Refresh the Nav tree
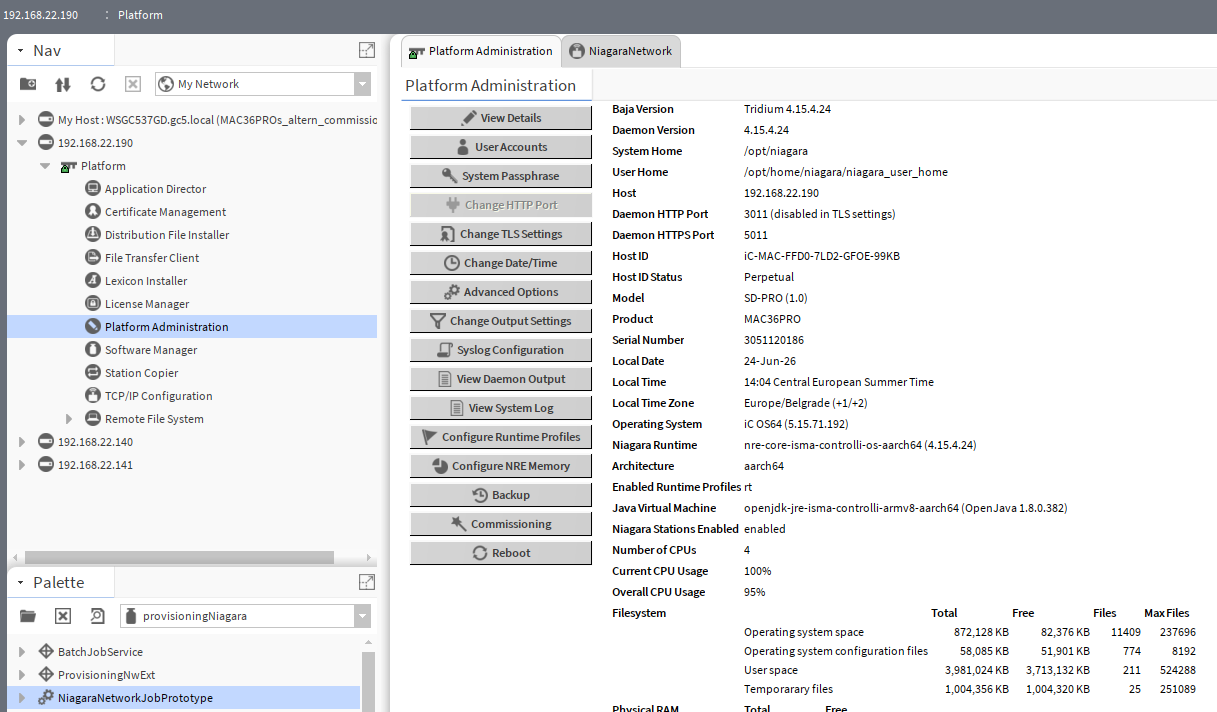The width and height of the screenshot is (1217, 712). [97, 84]
